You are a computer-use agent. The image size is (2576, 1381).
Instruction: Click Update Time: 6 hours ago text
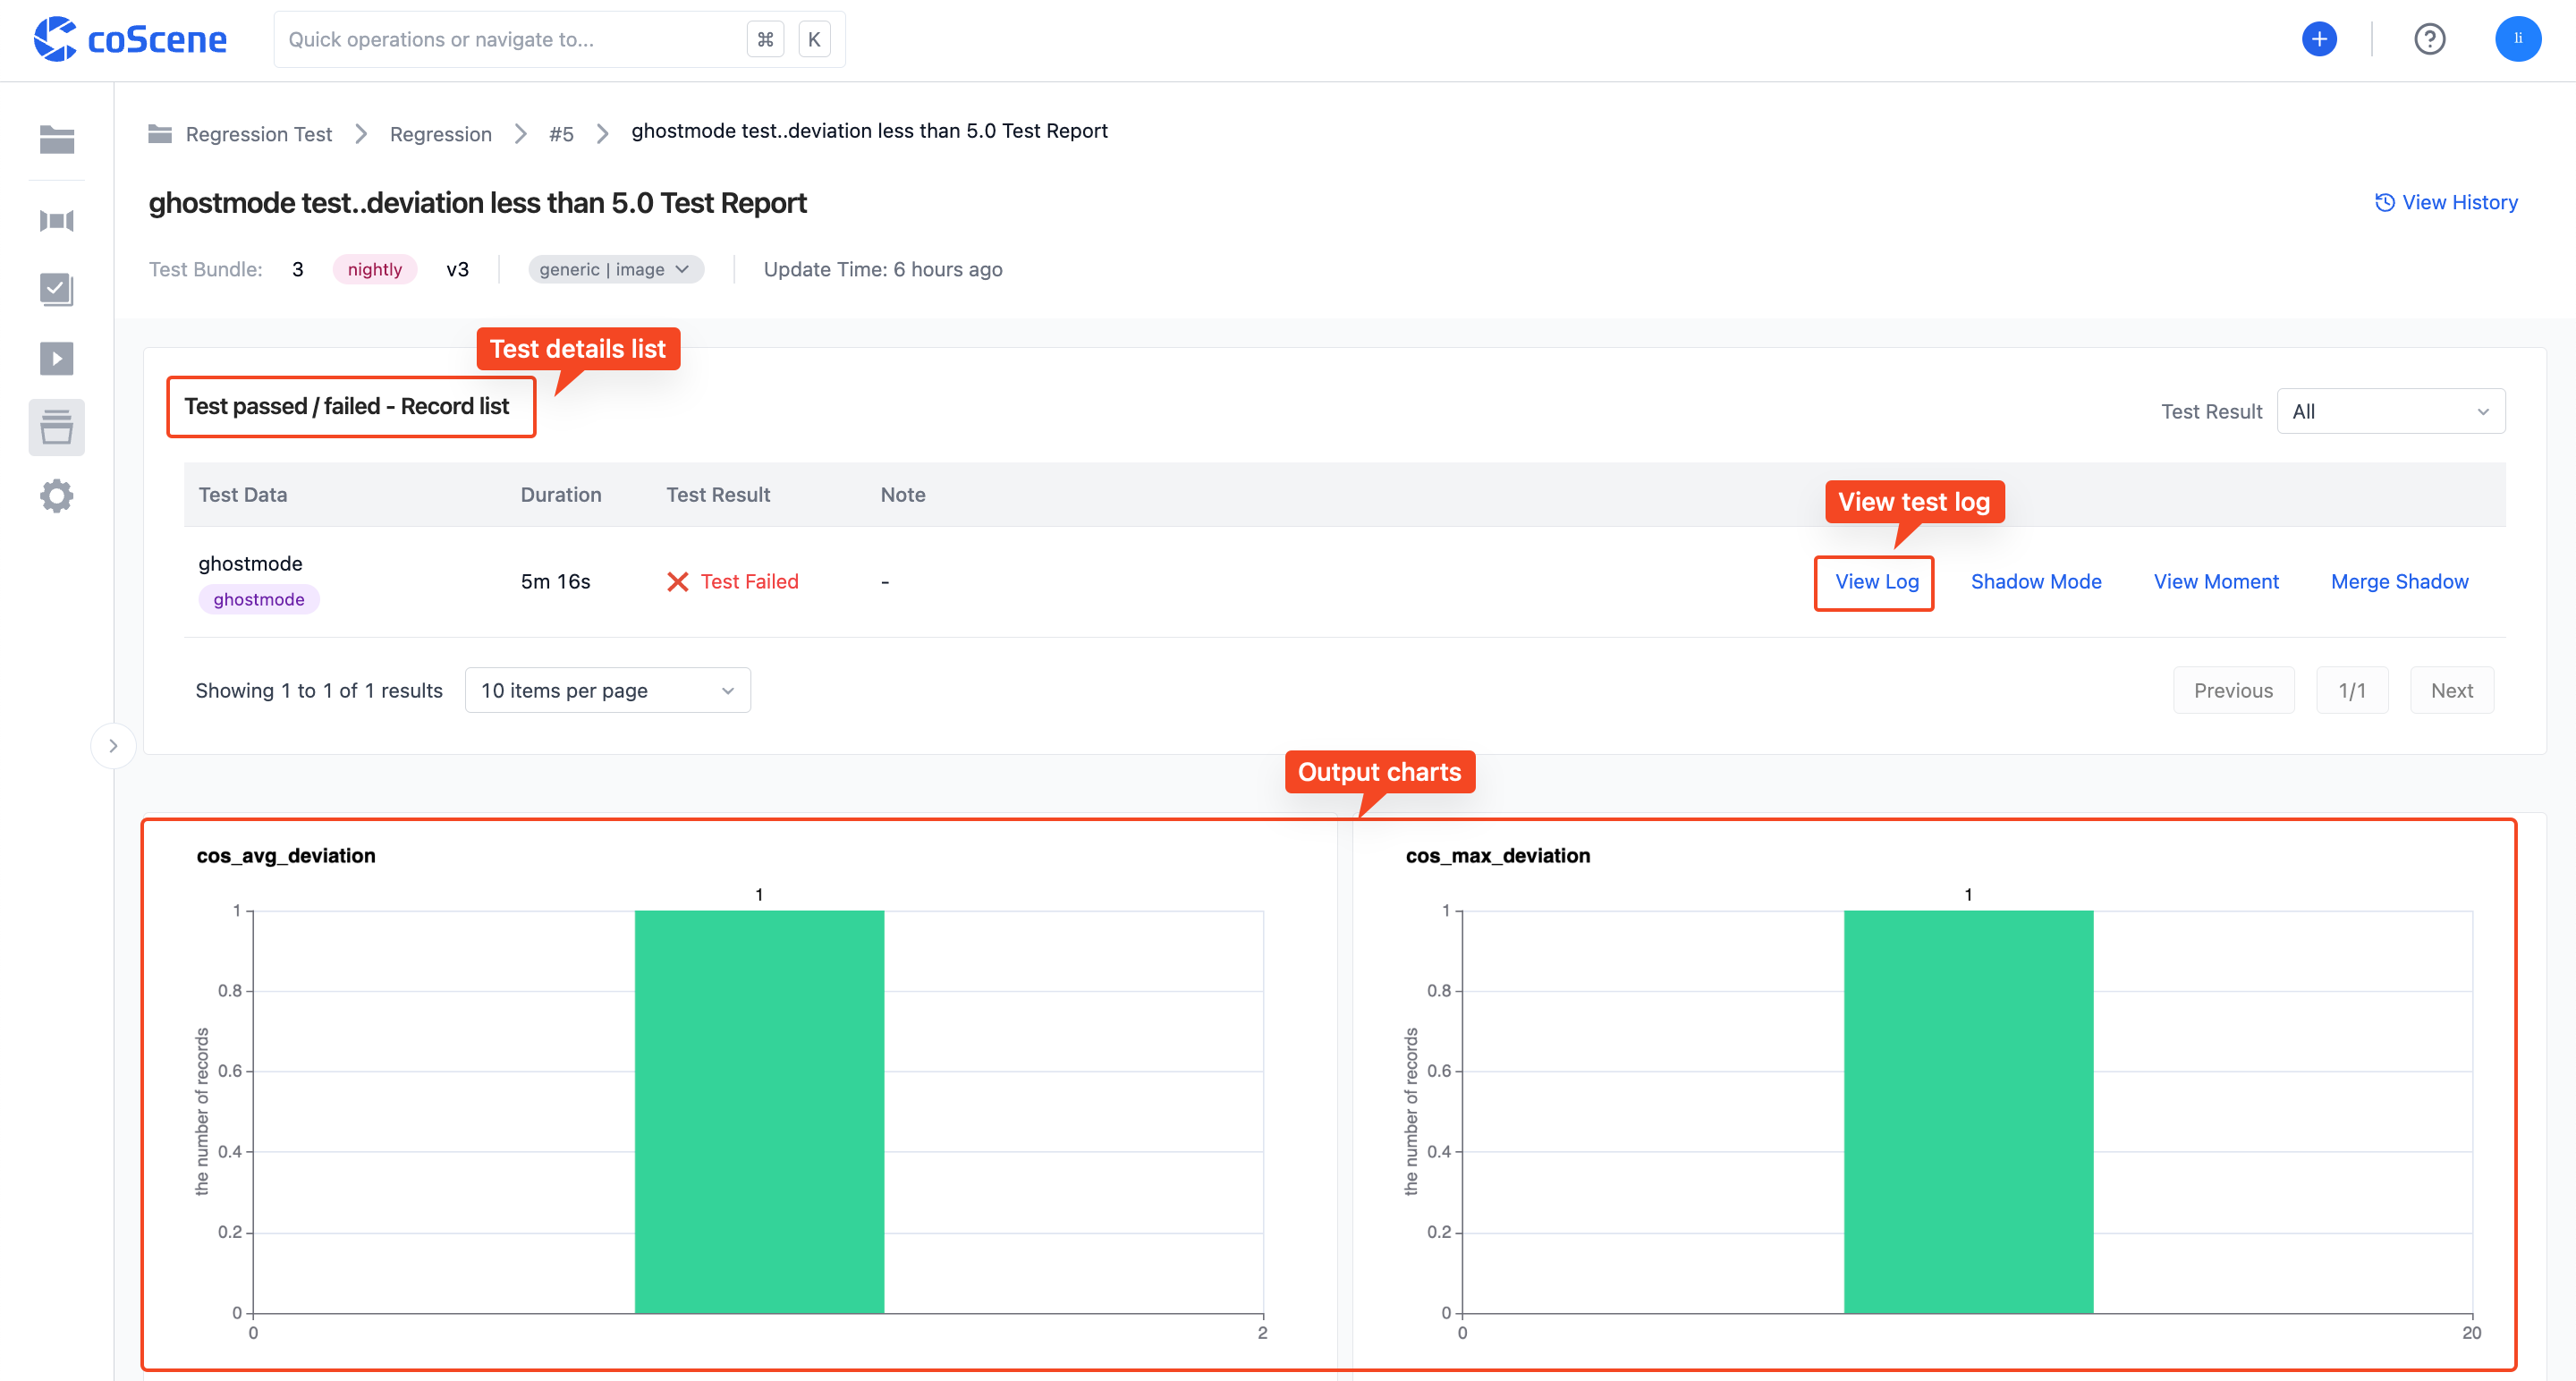coord(882,269)
